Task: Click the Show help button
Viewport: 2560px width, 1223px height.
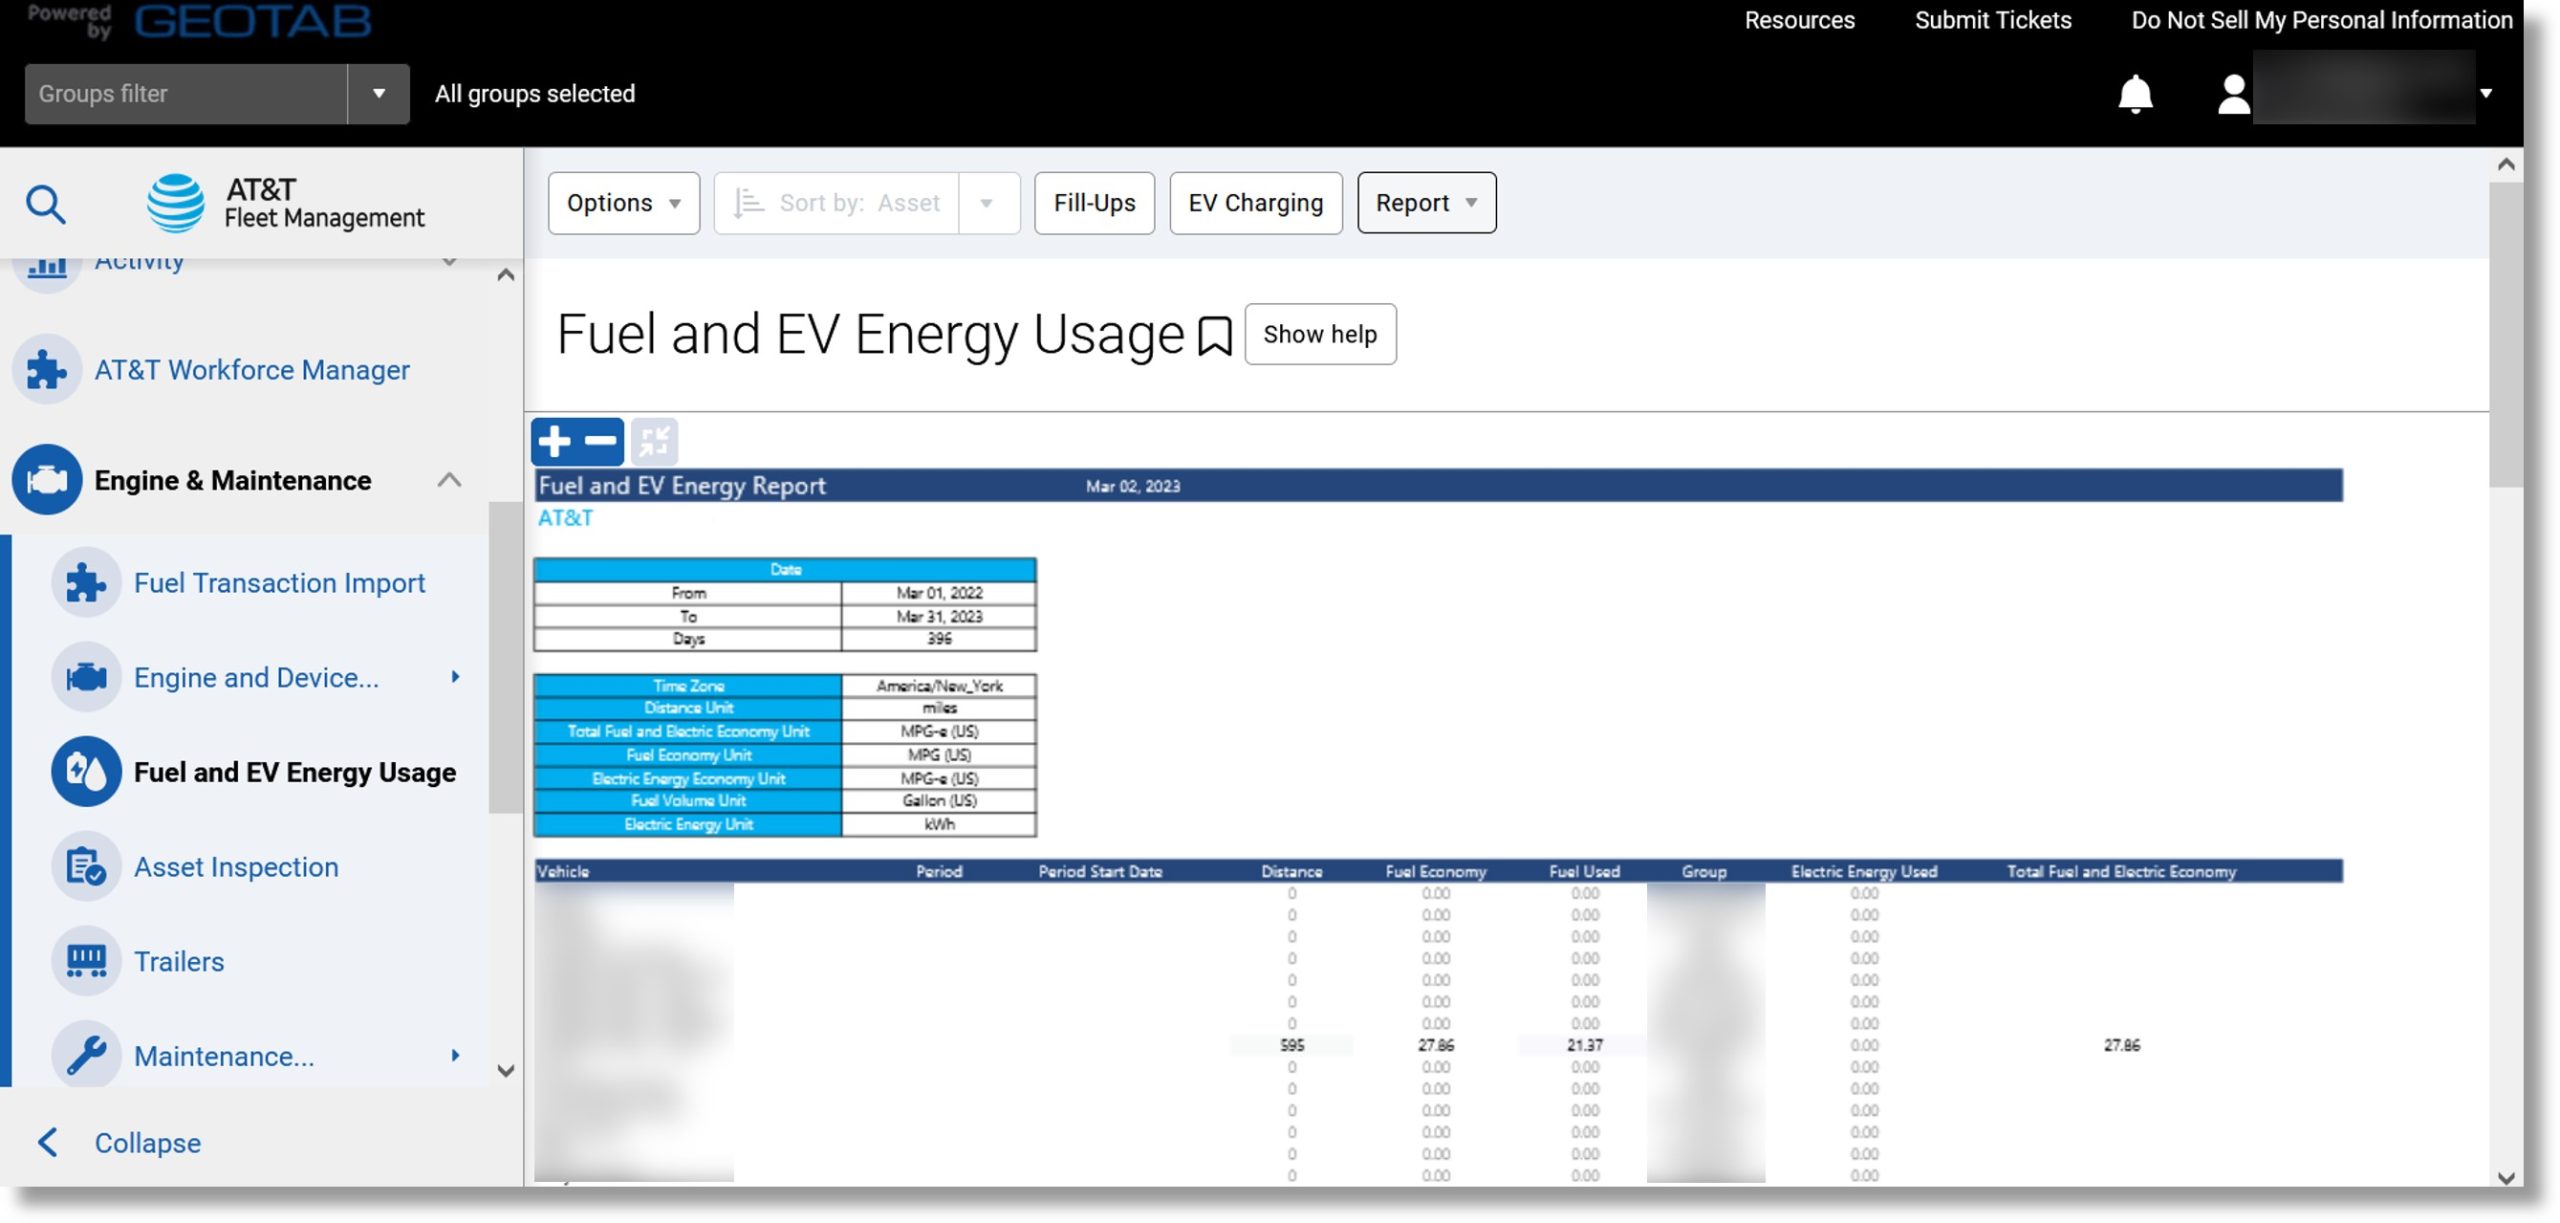Action: coord(1320,334)
